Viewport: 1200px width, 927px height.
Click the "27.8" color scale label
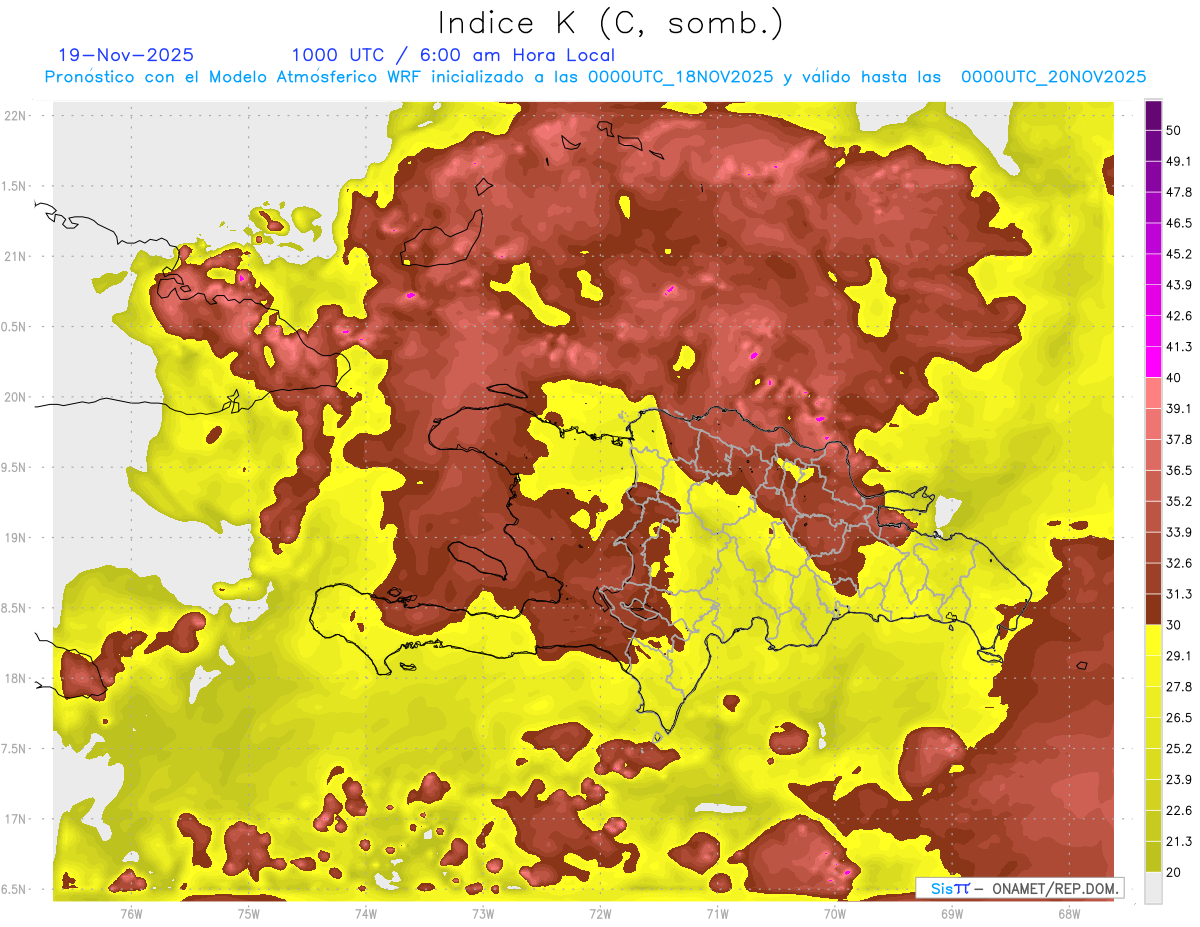[1178, 687]
